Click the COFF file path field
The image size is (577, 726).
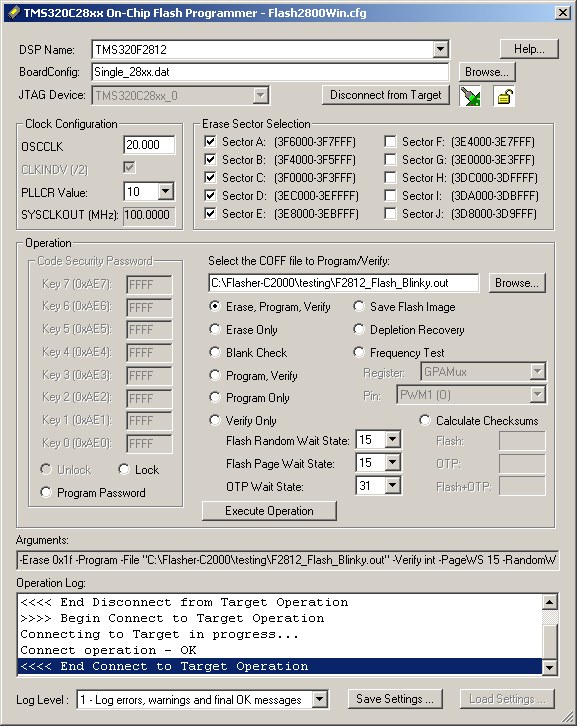[344, 283]
